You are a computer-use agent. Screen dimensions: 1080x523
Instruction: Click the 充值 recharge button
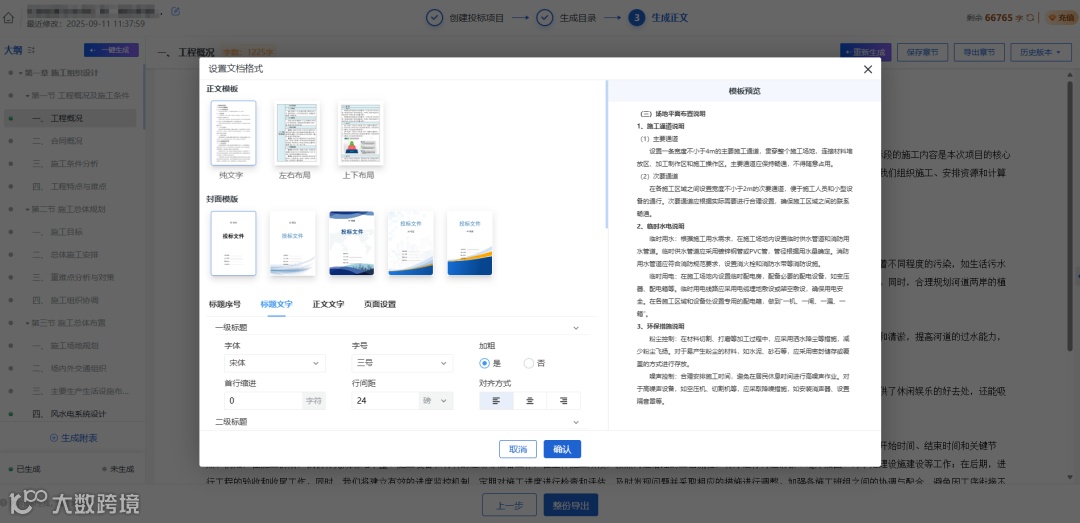tap(1061, 18)
